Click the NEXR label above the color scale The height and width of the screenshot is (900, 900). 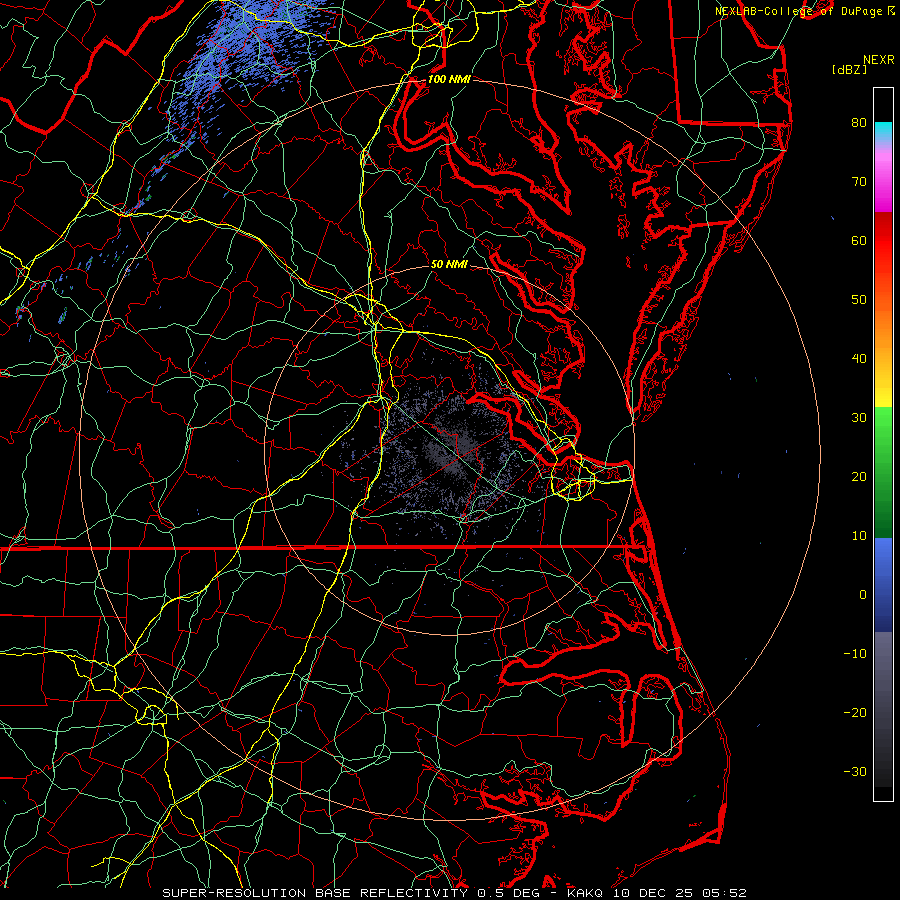pyautogui.click(x=878, y=60)
